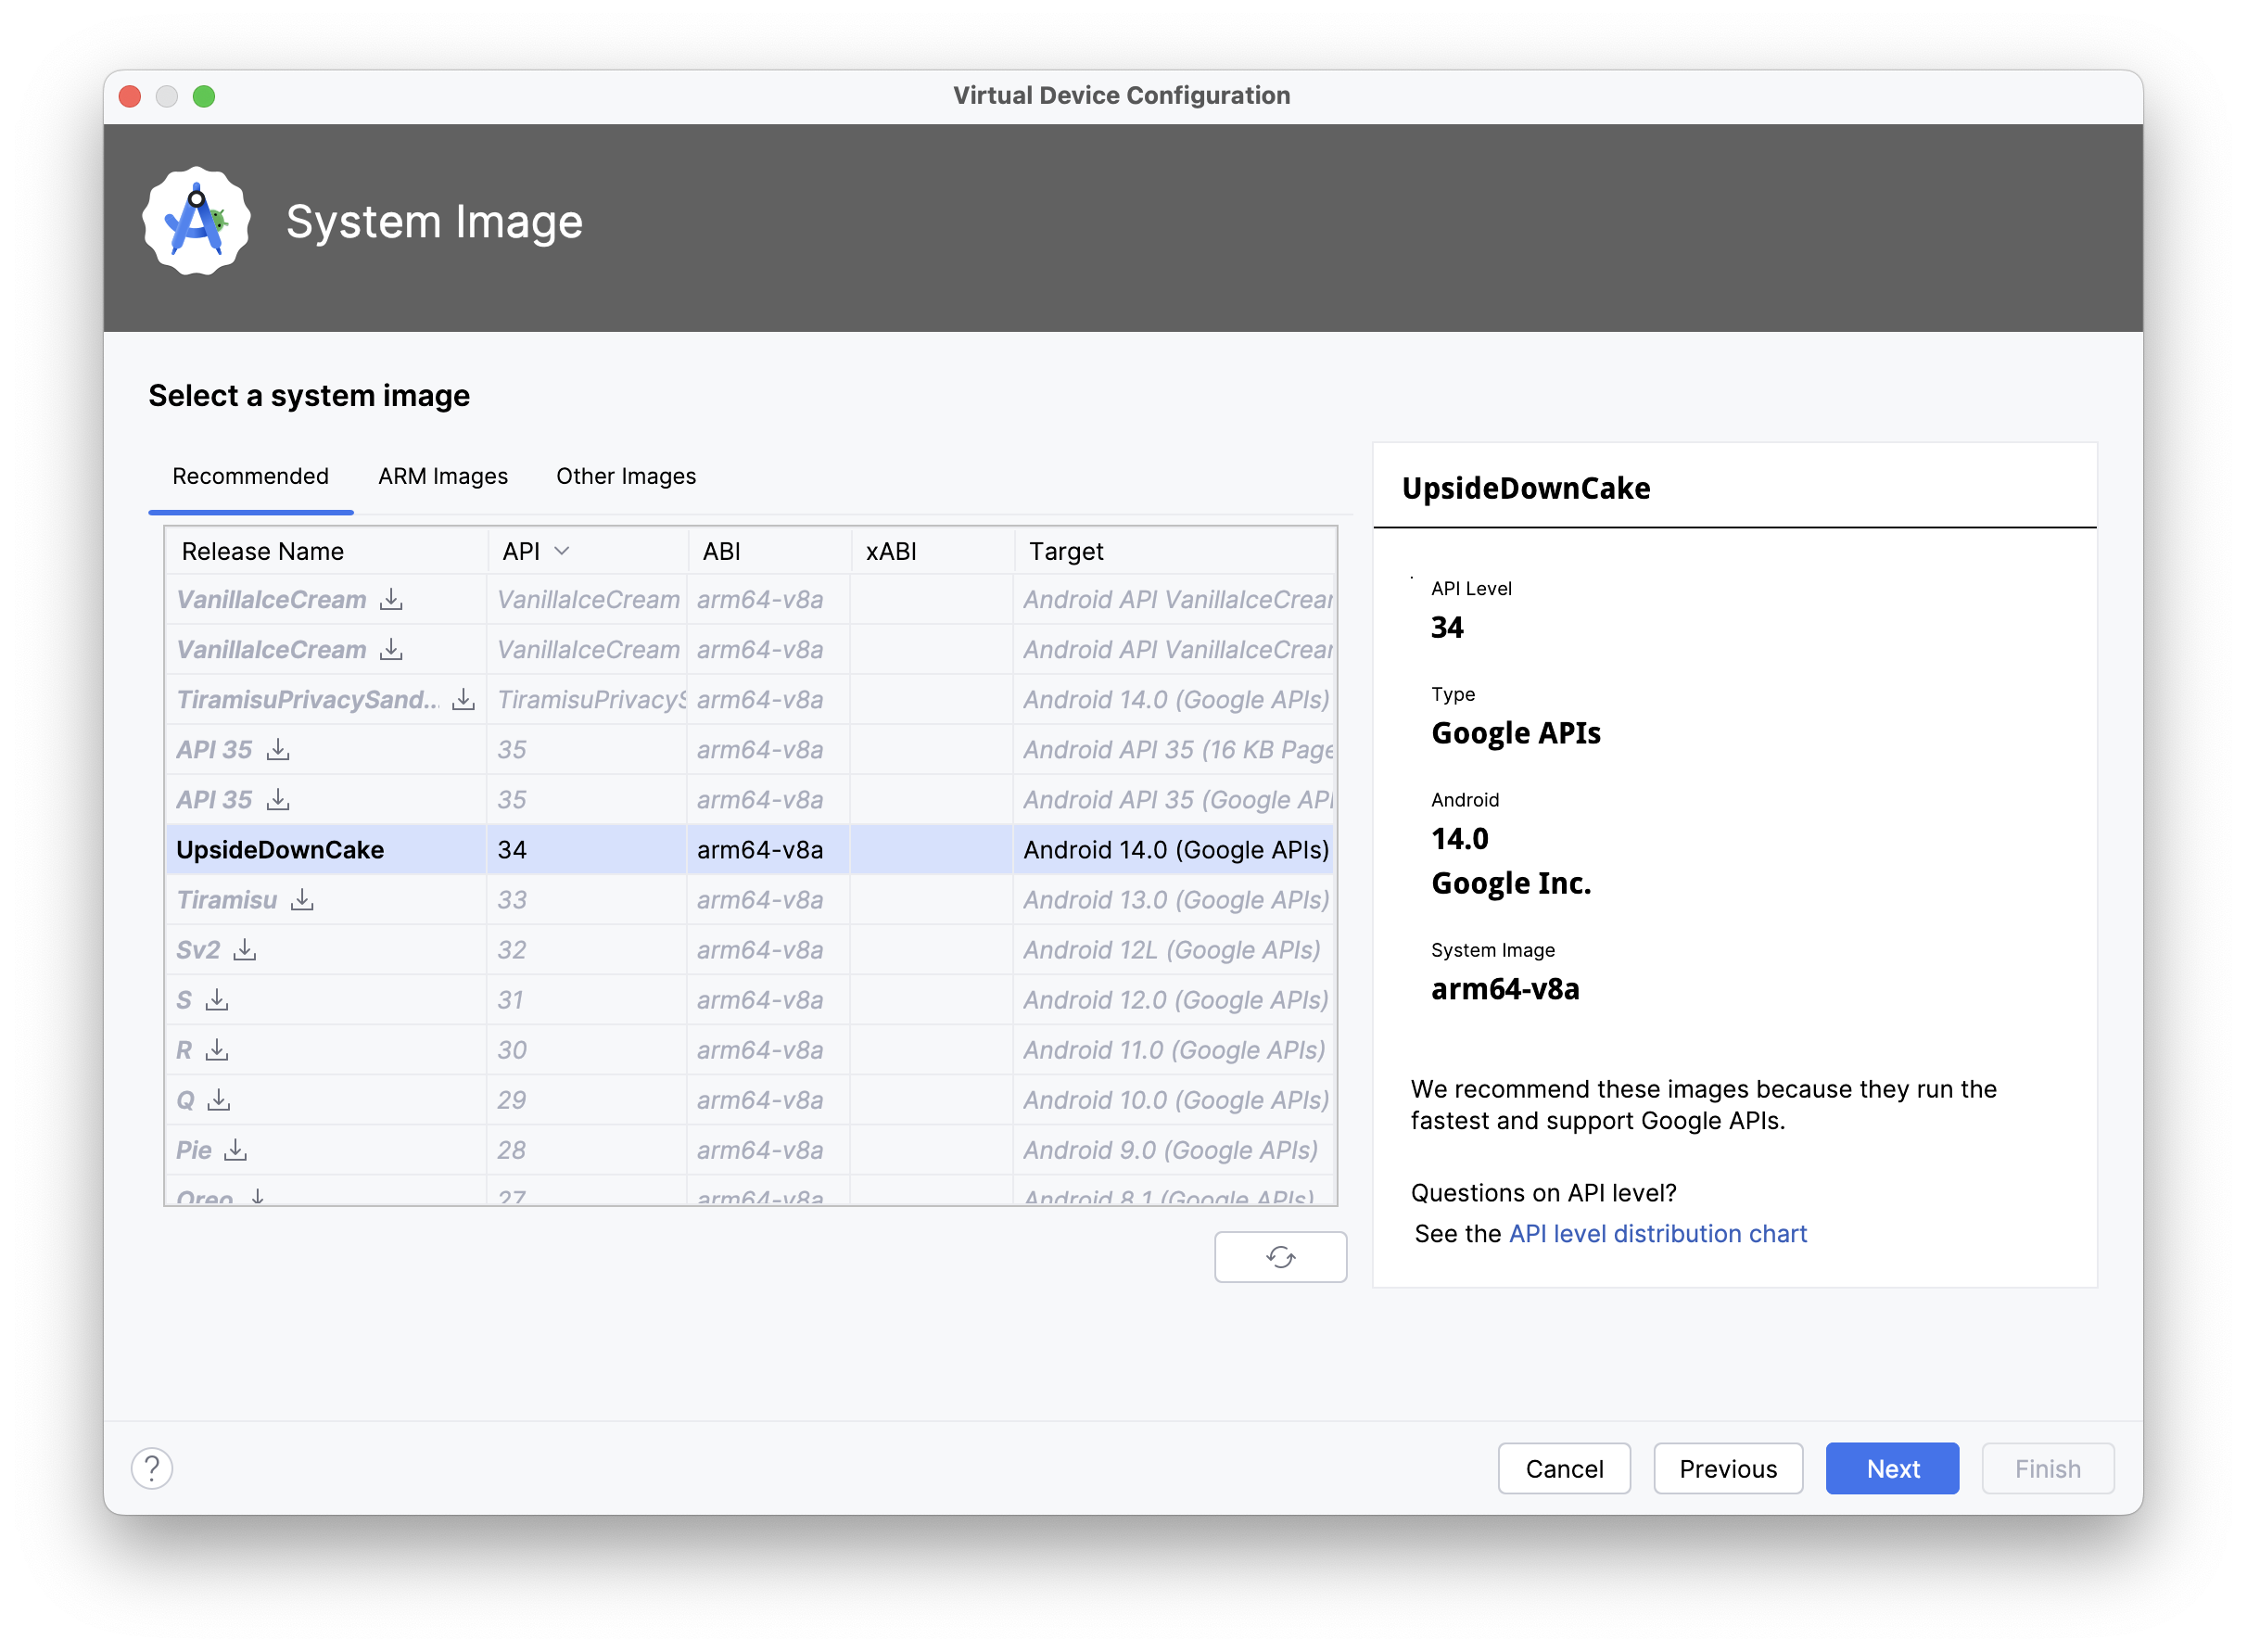Download the VanillaIceCream system image
Viewport: 2247px width, 1652px height.
[391, 599]
